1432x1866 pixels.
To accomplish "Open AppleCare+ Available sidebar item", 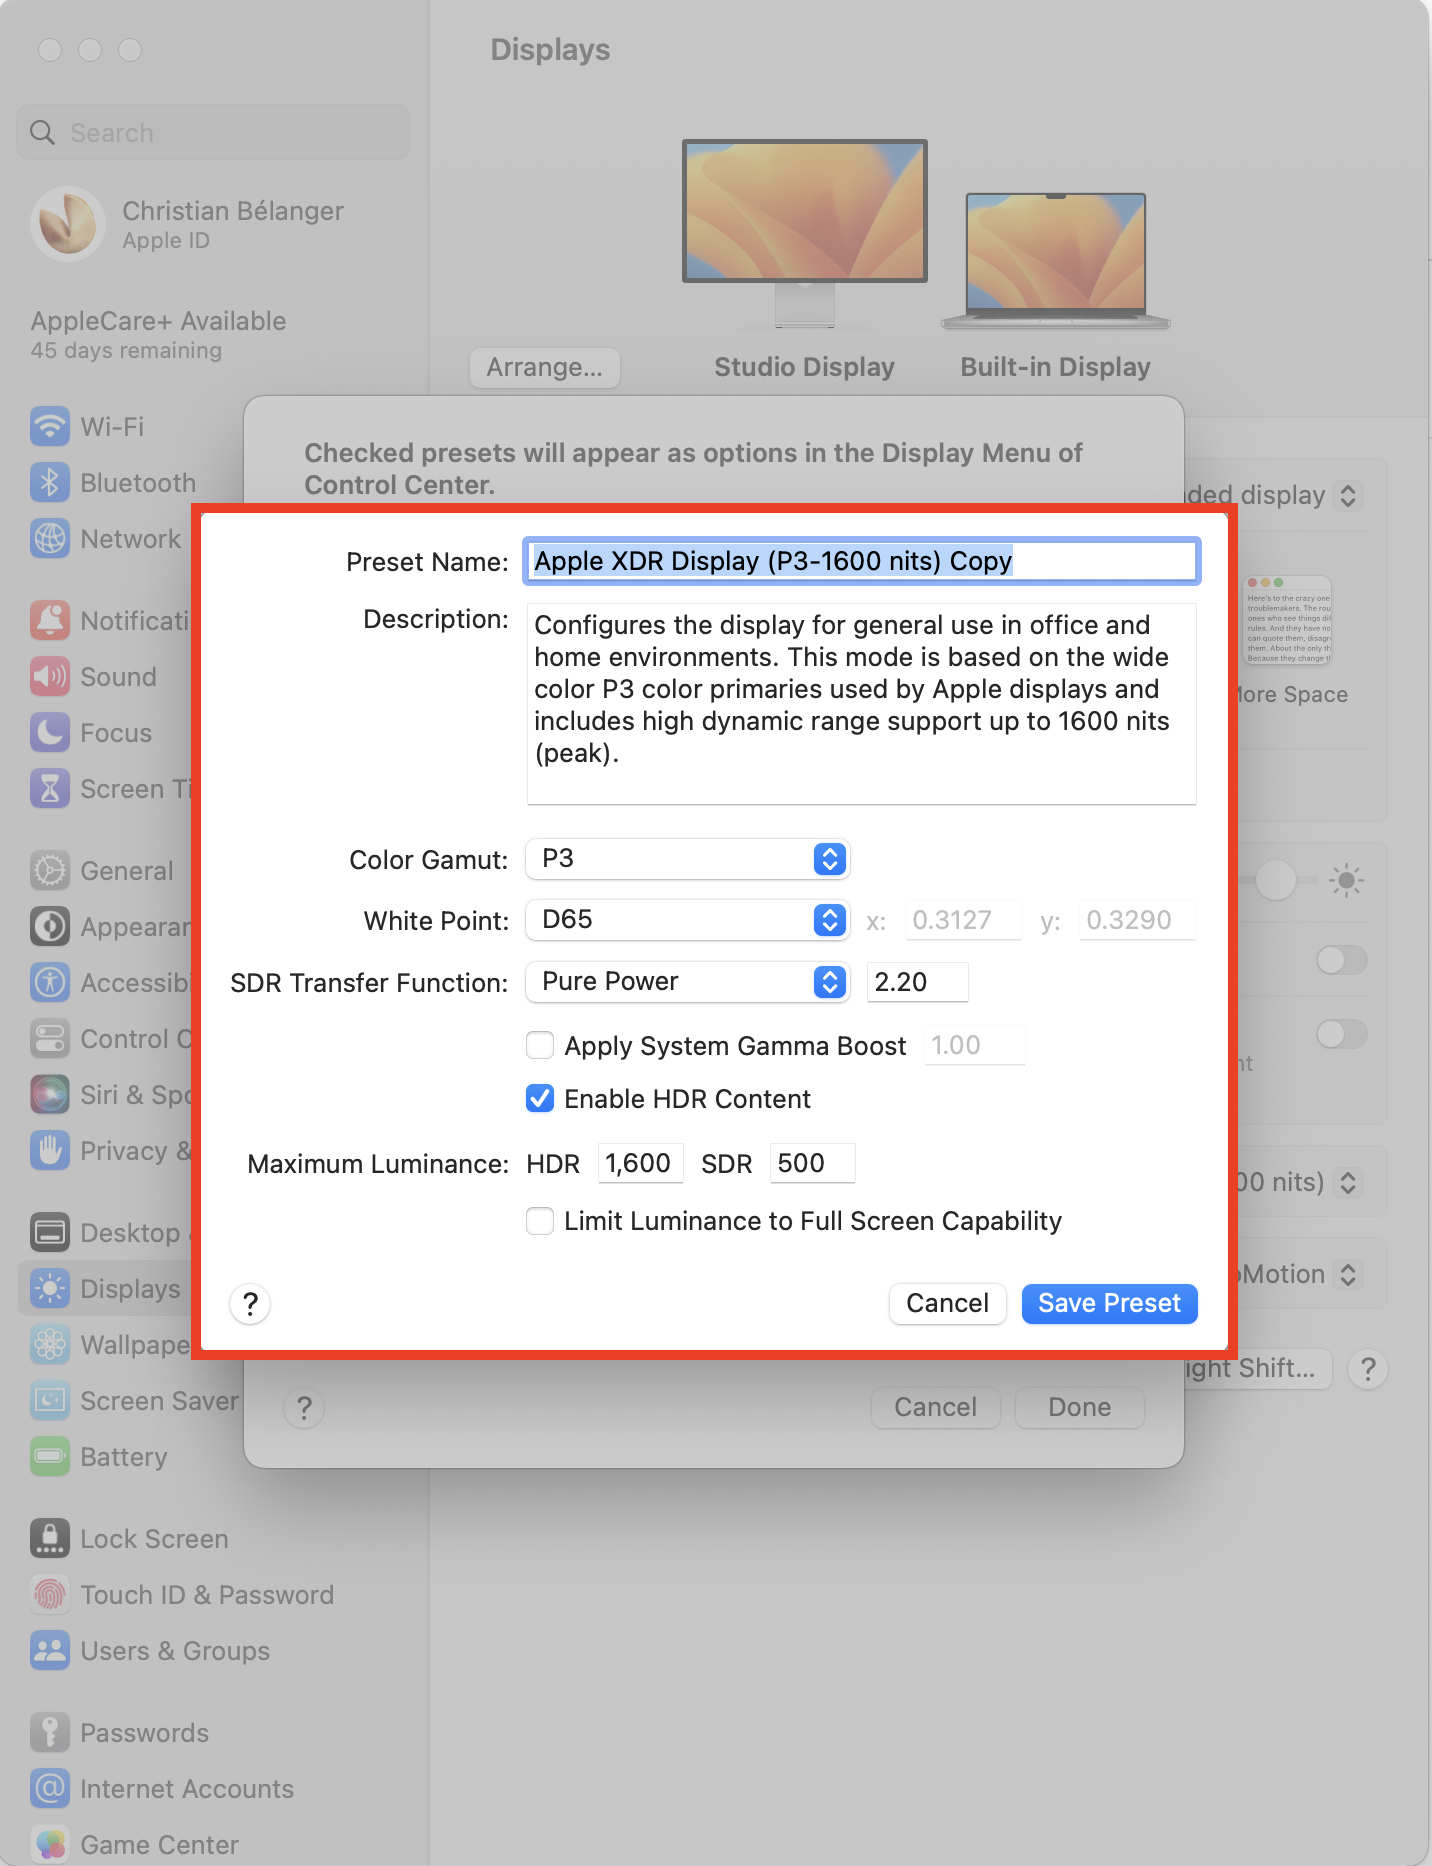I will (x=158, y=334).
